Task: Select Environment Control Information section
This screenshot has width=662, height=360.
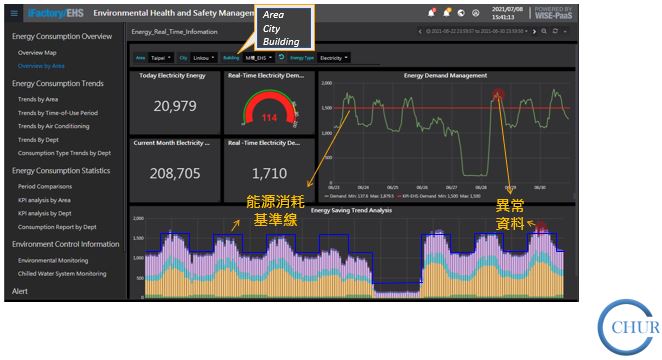Action: coord(65,244)
